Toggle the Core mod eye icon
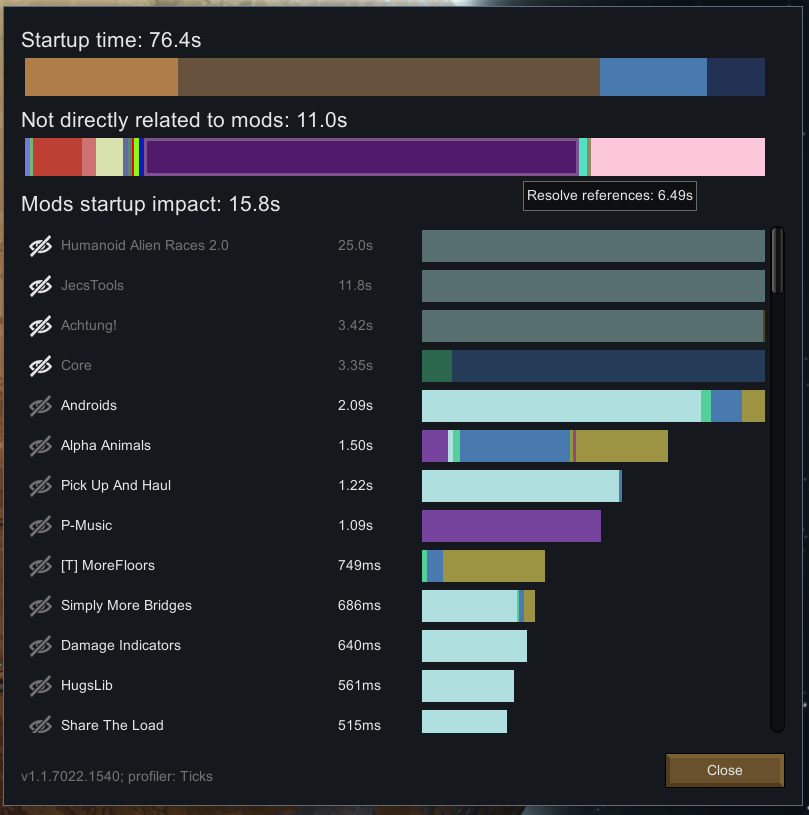This screenshot has width=809, height=815. [x=40, y=366]
